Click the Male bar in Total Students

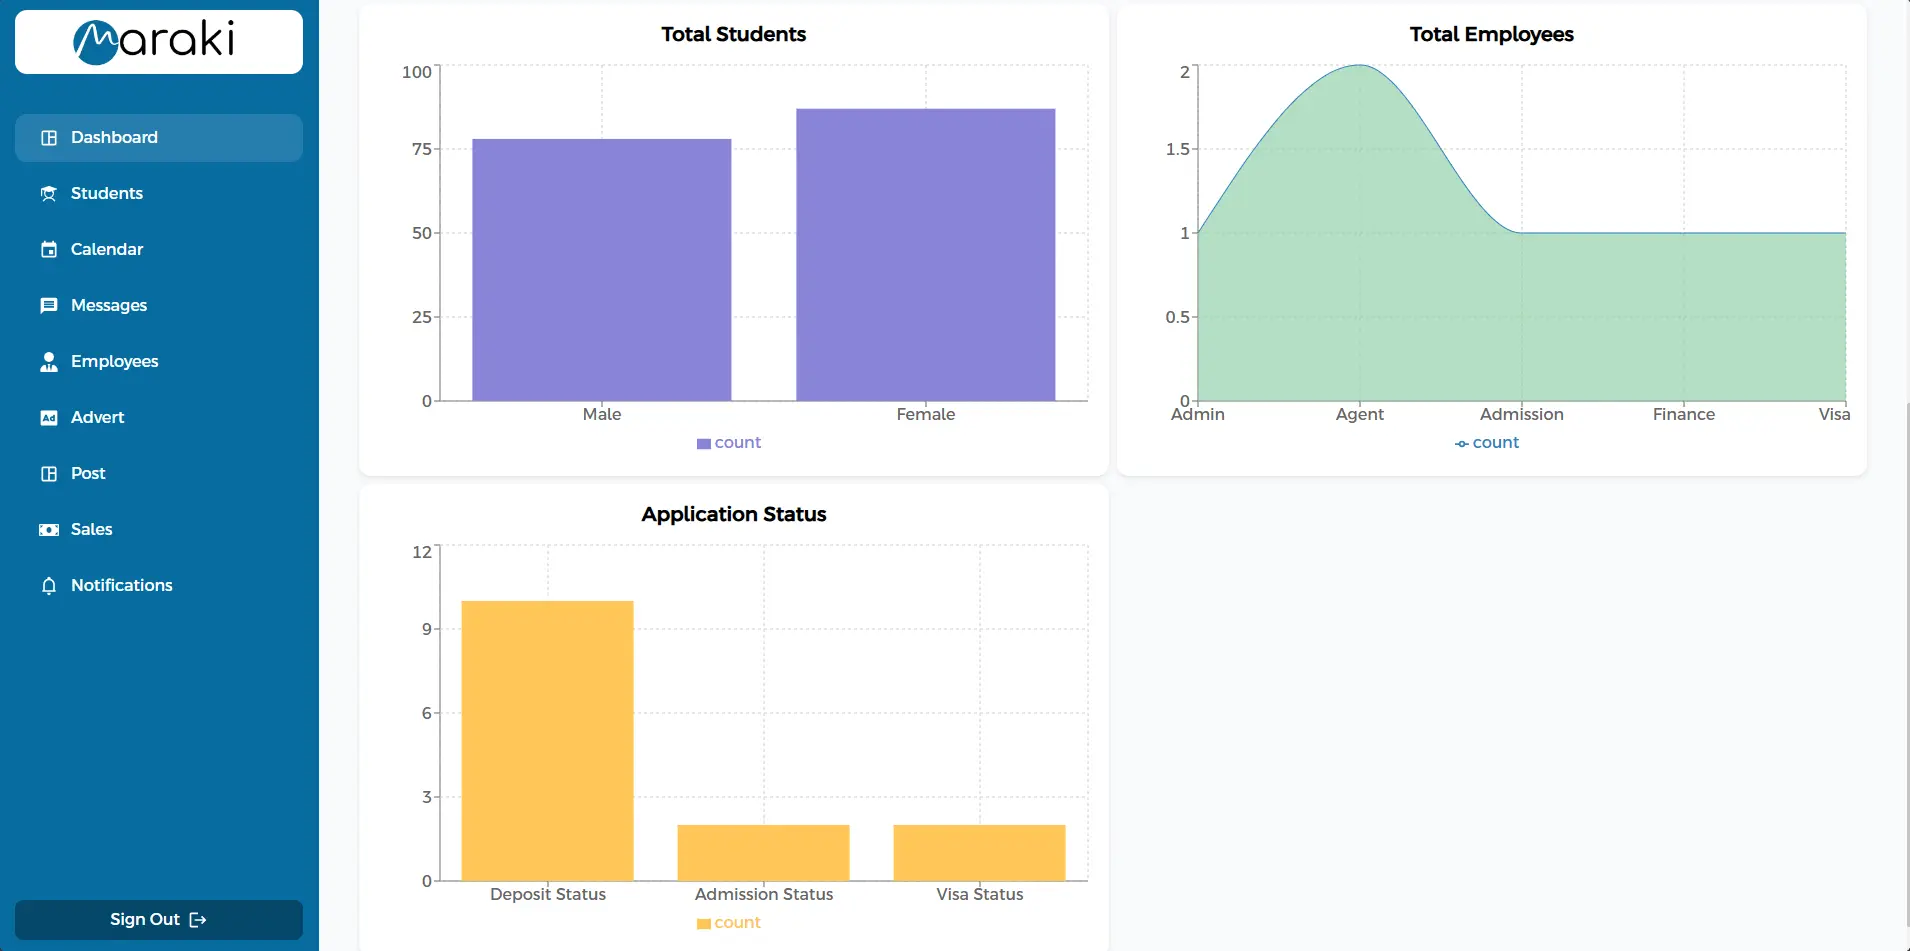[601, 270]
